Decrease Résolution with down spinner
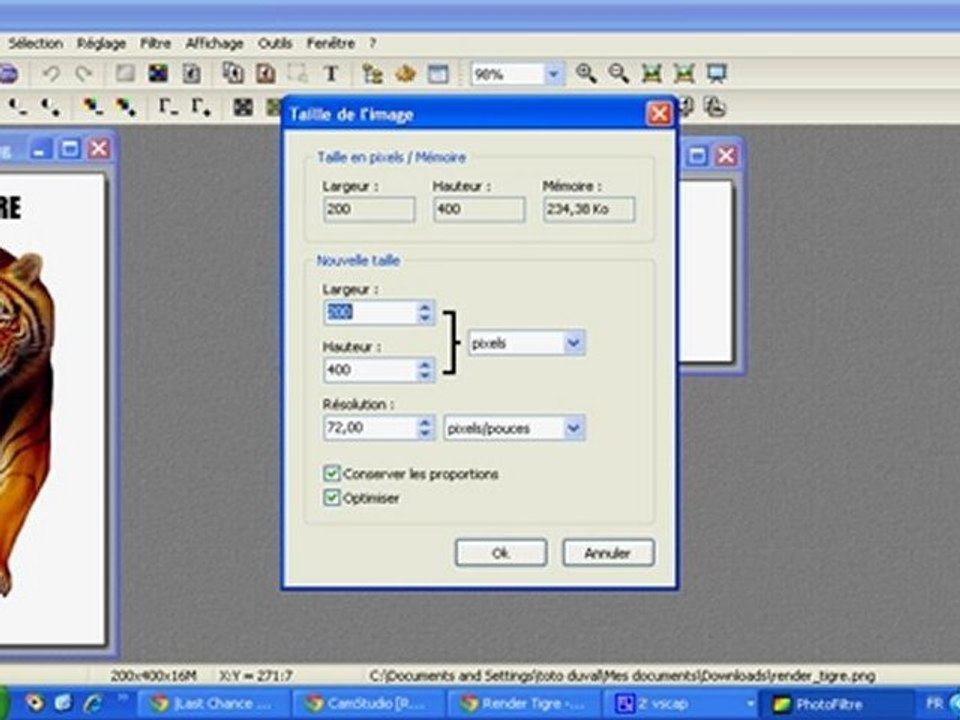The image size is (960, 720). pos(425,433)
